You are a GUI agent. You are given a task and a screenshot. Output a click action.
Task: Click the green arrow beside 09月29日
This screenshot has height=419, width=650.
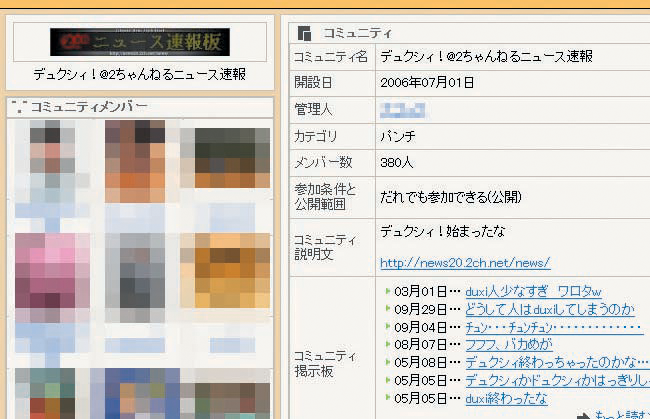click(388, 308)
